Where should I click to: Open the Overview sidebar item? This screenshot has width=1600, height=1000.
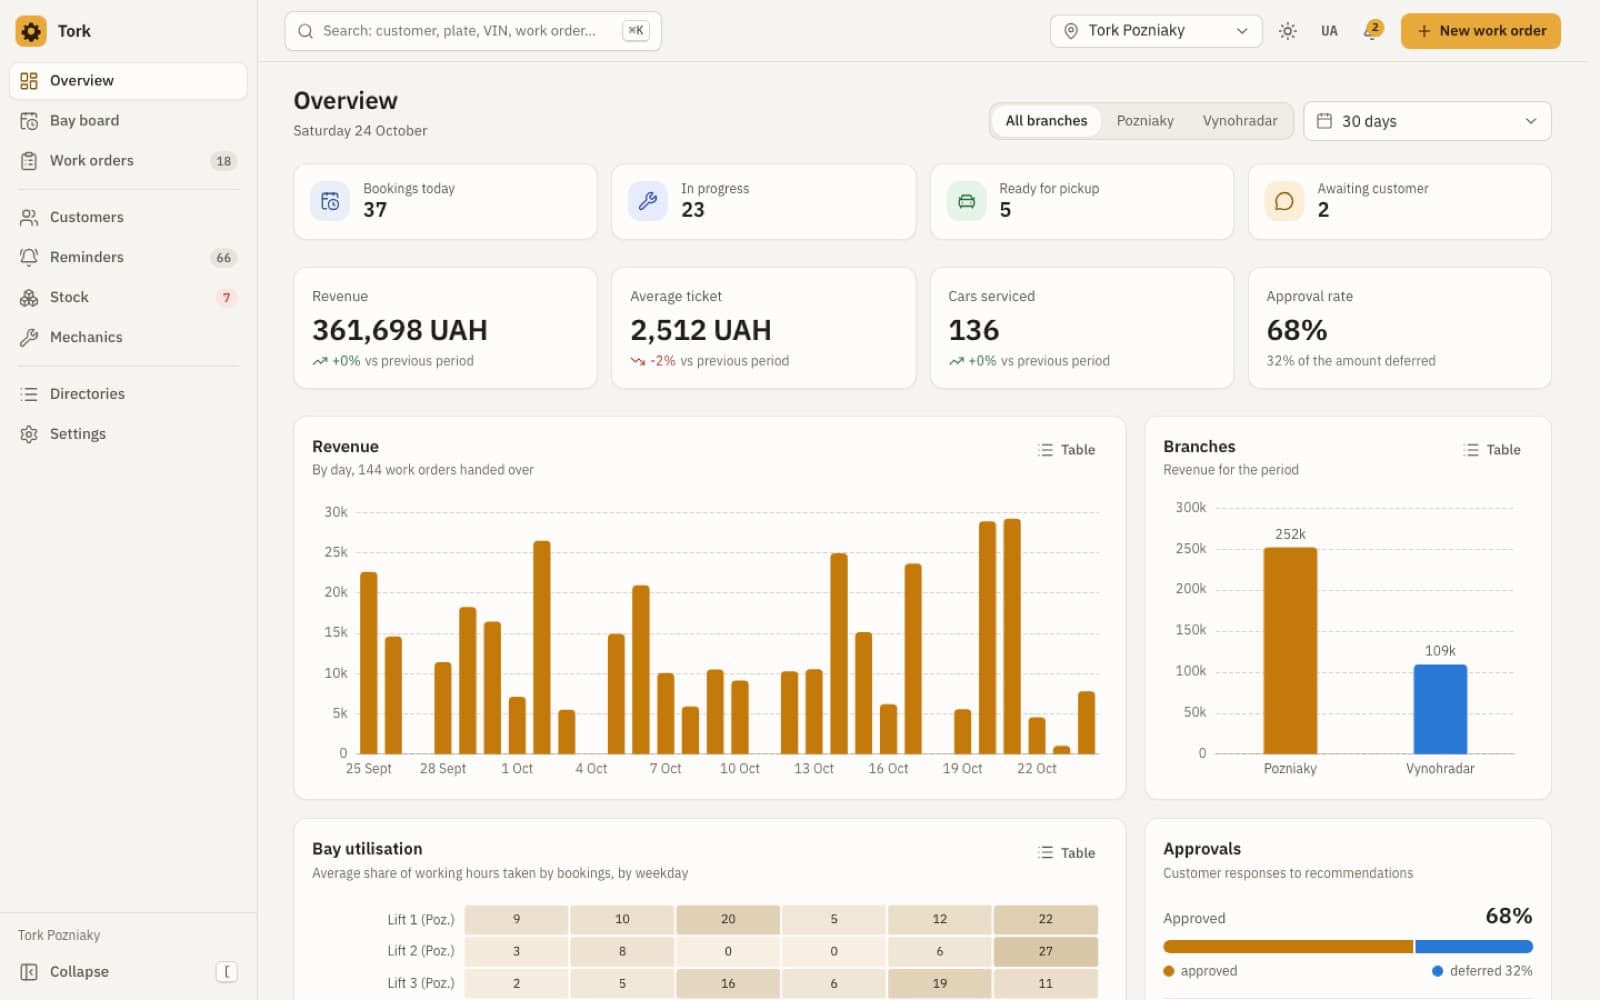click(x=128, y=81)
